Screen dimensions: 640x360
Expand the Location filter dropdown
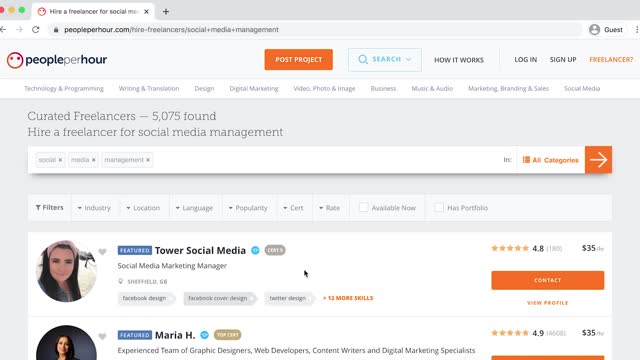click(143, 208)
